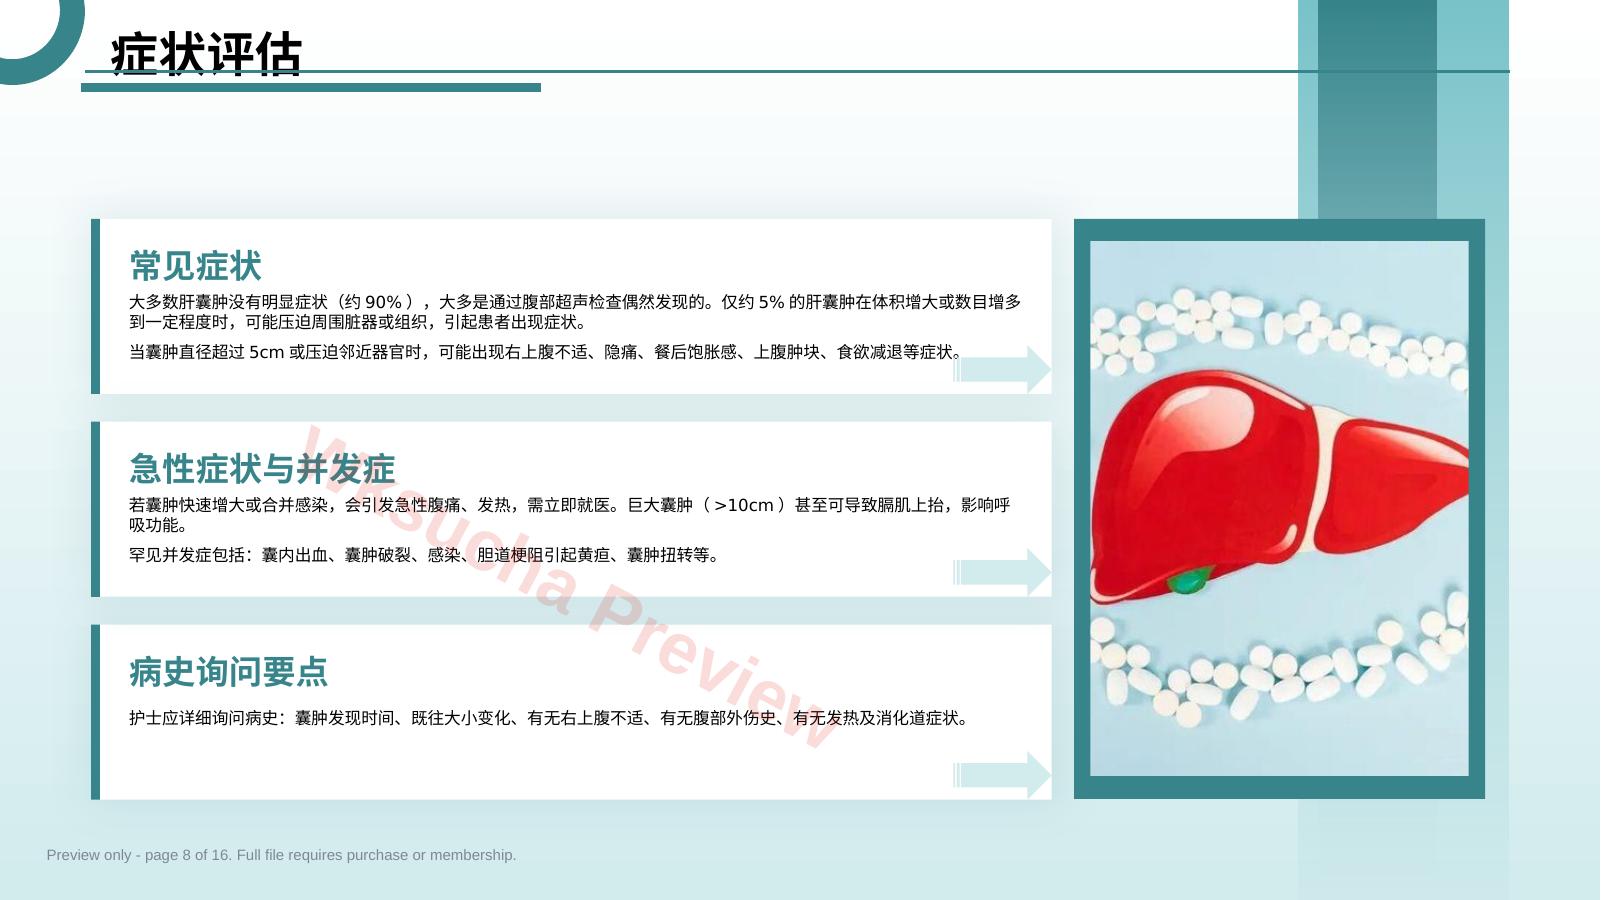Click the arrow icon in 常见症状 card
The height and width of the screenshot is (900, 1601).
point(1001,370)
